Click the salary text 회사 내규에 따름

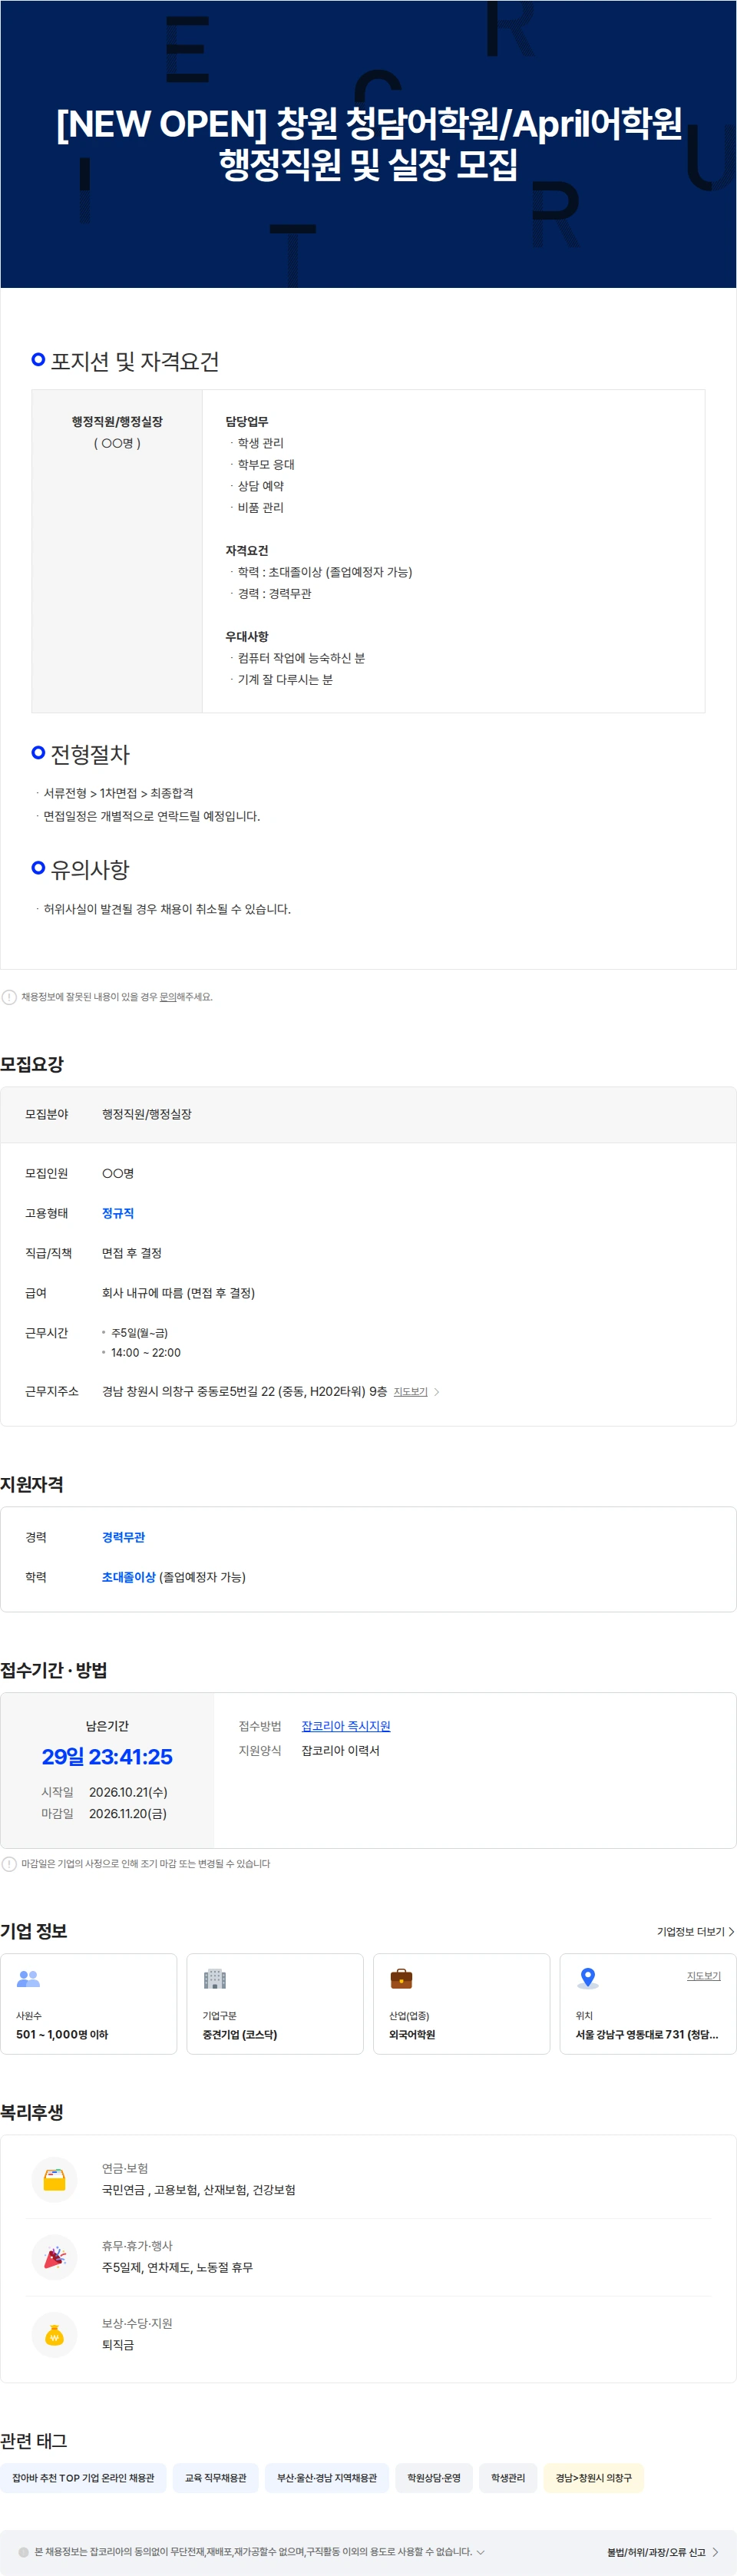178,1293
